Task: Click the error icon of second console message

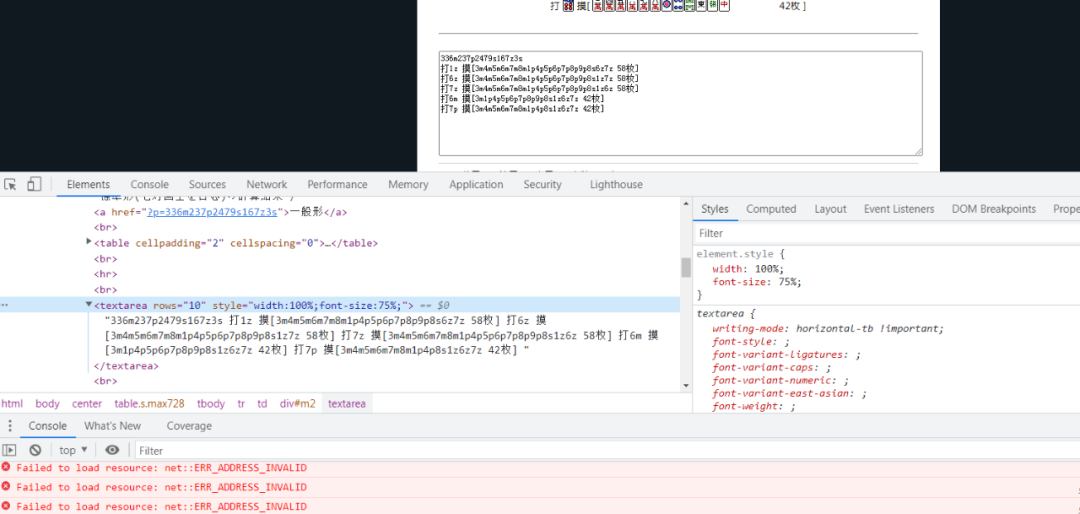Action: pyautogui.click(x=6, y=486)
